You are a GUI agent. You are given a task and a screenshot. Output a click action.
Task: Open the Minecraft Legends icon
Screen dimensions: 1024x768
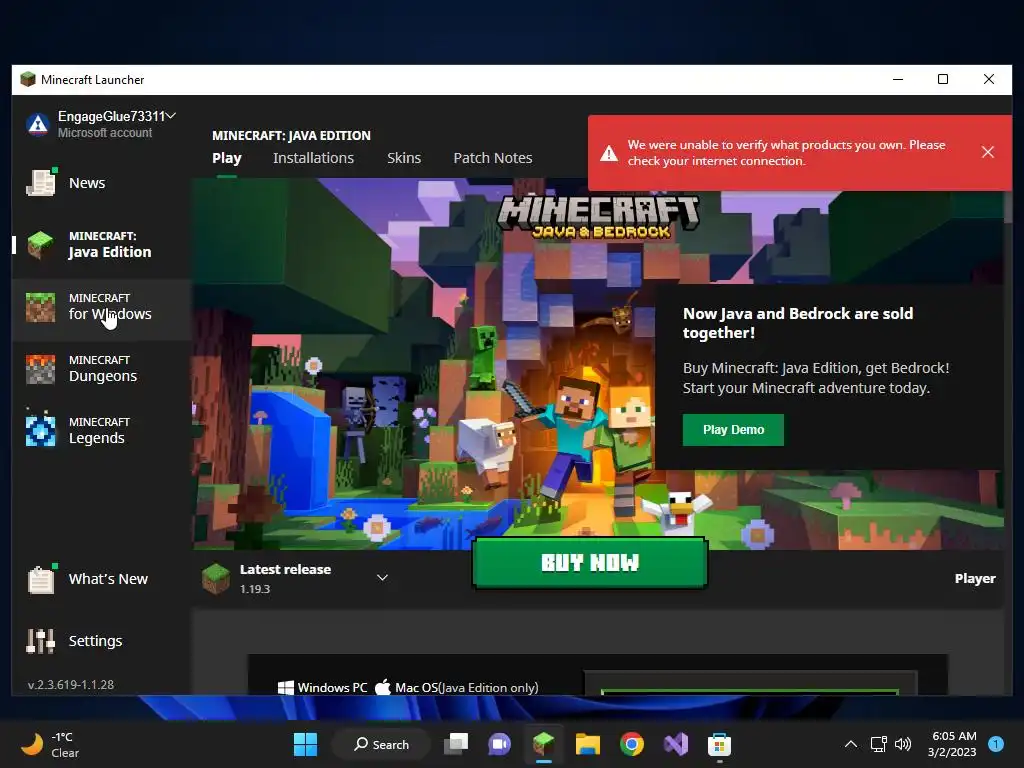tap(40, 430)
